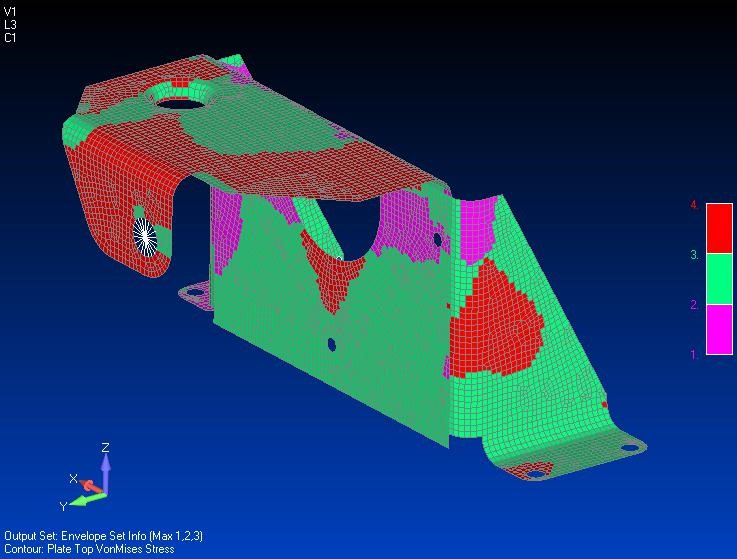
Task: Click the Z axis arrow of the triad
Action: 106,472
